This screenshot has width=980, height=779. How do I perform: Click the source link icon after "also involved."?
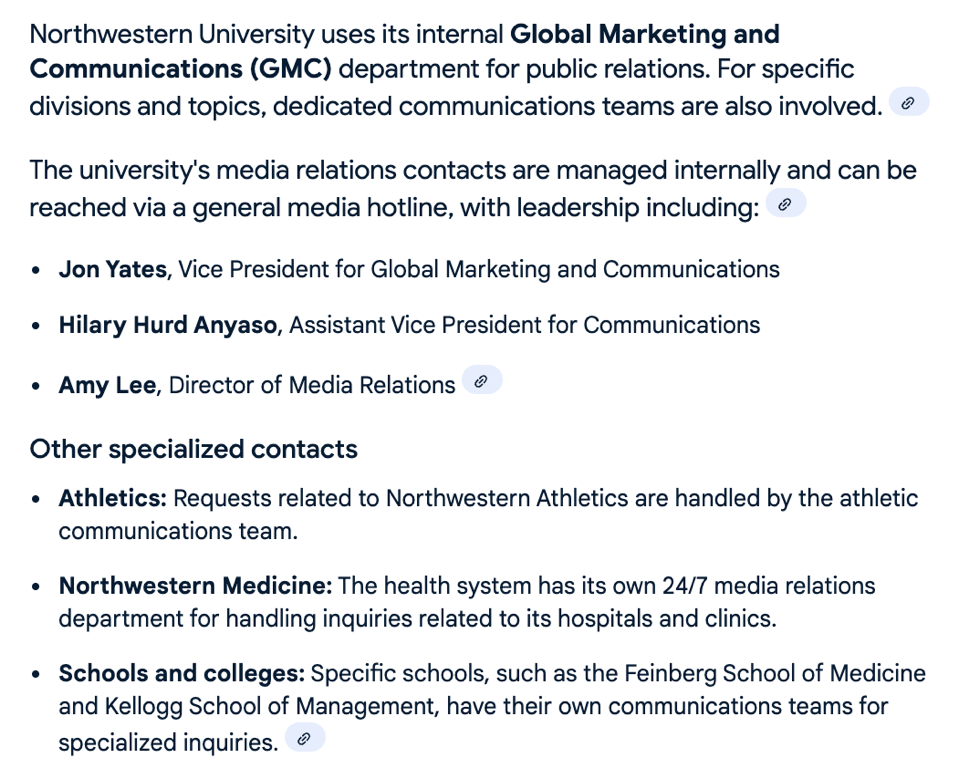(908, 103)
